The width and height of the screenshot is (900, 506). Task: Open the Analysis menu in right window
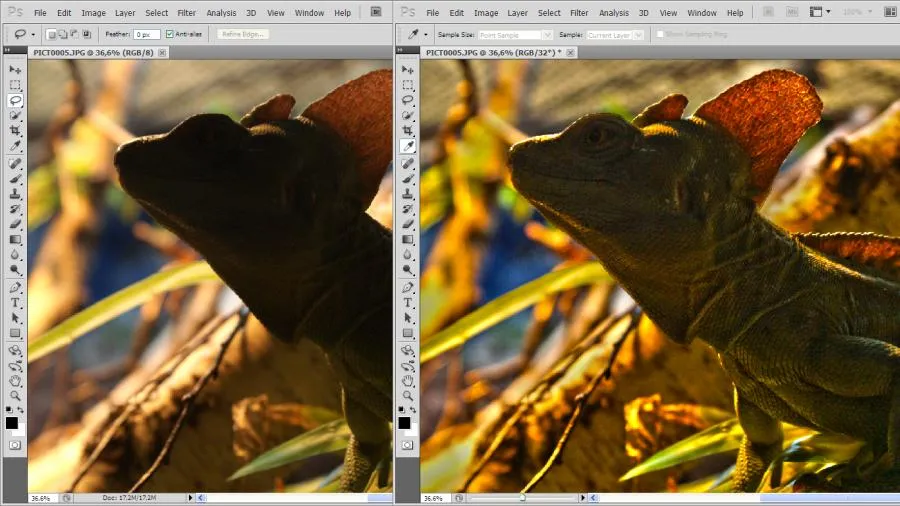coord(614,13)
